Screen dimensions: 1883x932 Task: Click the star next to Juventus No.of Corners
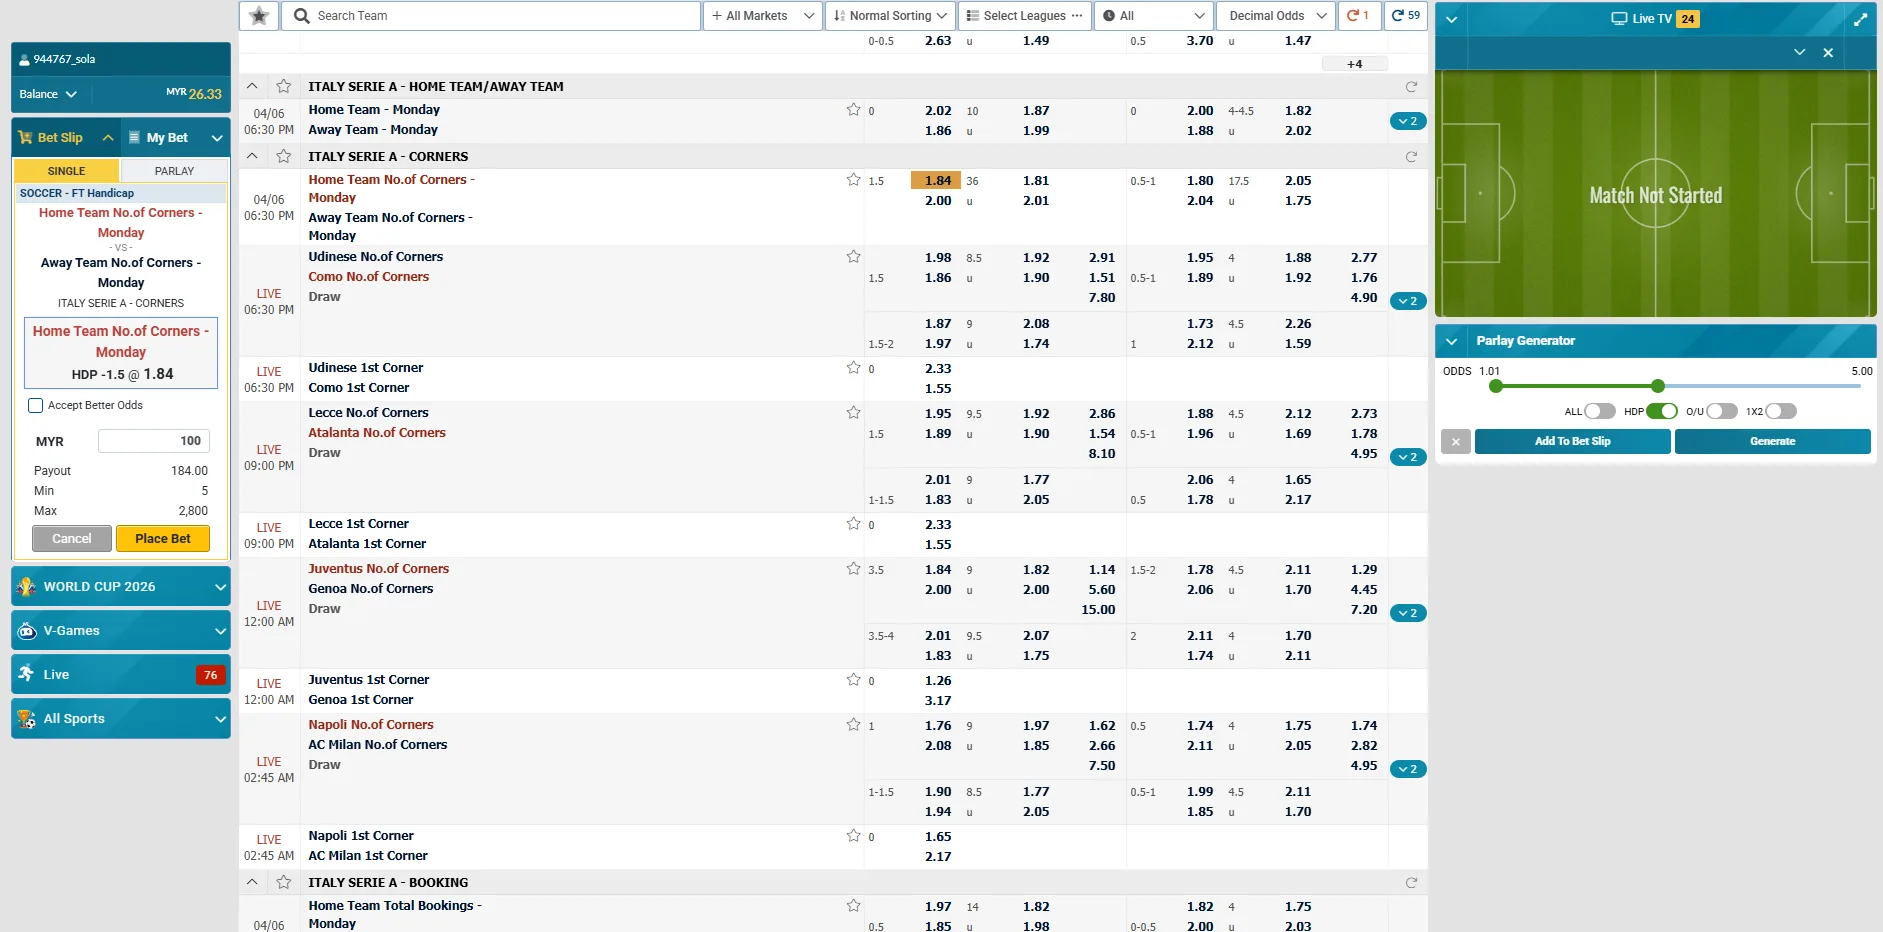click(853, 569)
